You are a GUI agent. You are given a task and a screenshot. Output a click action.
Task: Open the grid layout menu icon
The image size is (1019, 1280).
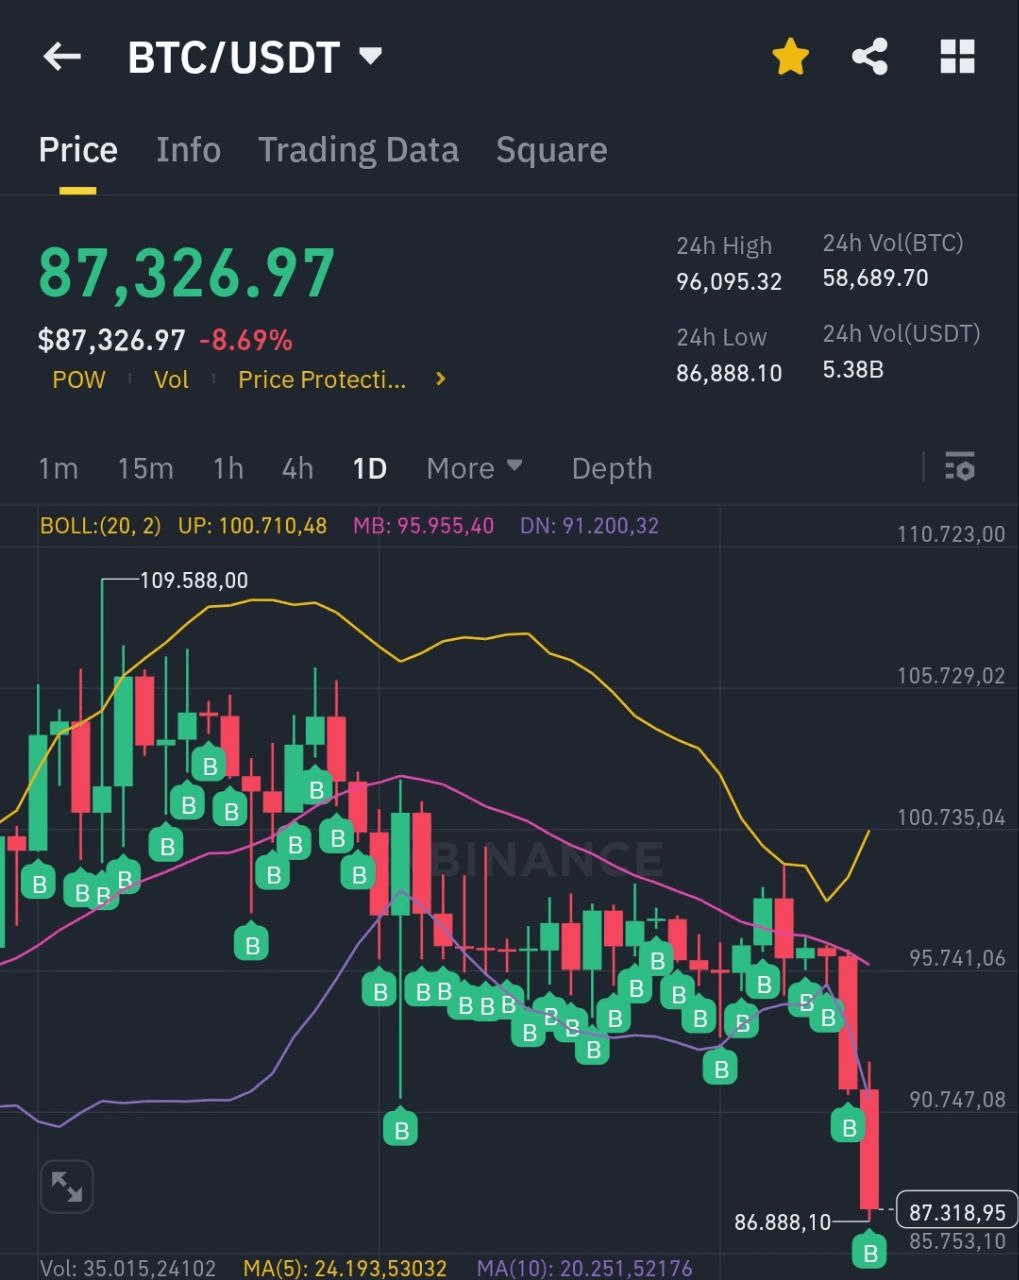(x=957, y=57)
